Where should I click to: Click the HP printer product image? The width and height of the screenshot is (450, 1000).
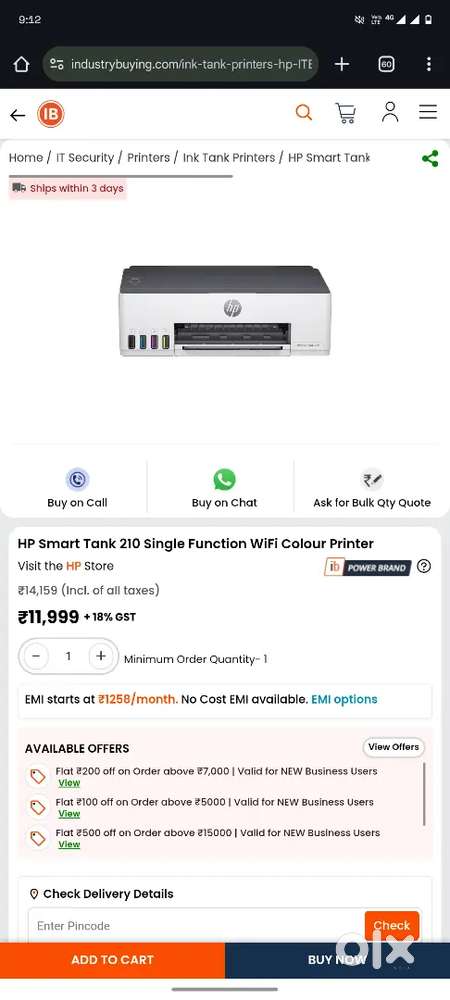pyautogui.click(x=225, y=311)
